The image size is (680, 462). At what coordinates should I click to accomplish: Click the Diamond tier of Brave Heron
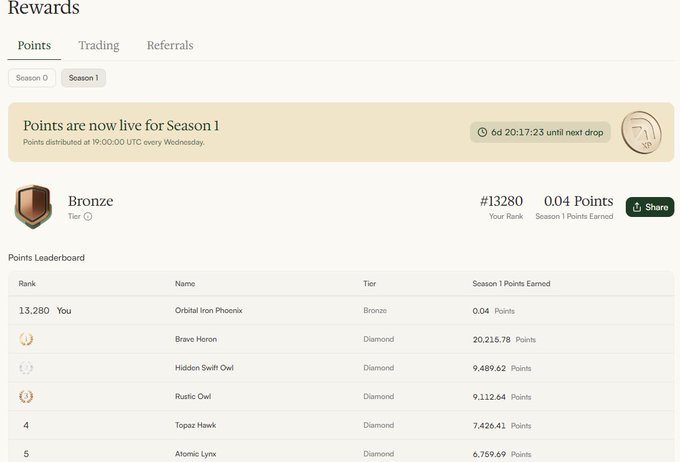click(379, 339)
